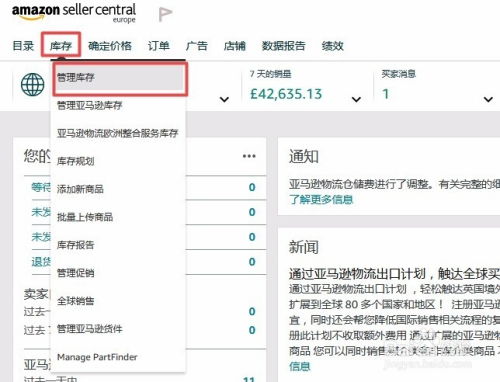Choose 全球销售 menu entry

[x=75, y=301]
